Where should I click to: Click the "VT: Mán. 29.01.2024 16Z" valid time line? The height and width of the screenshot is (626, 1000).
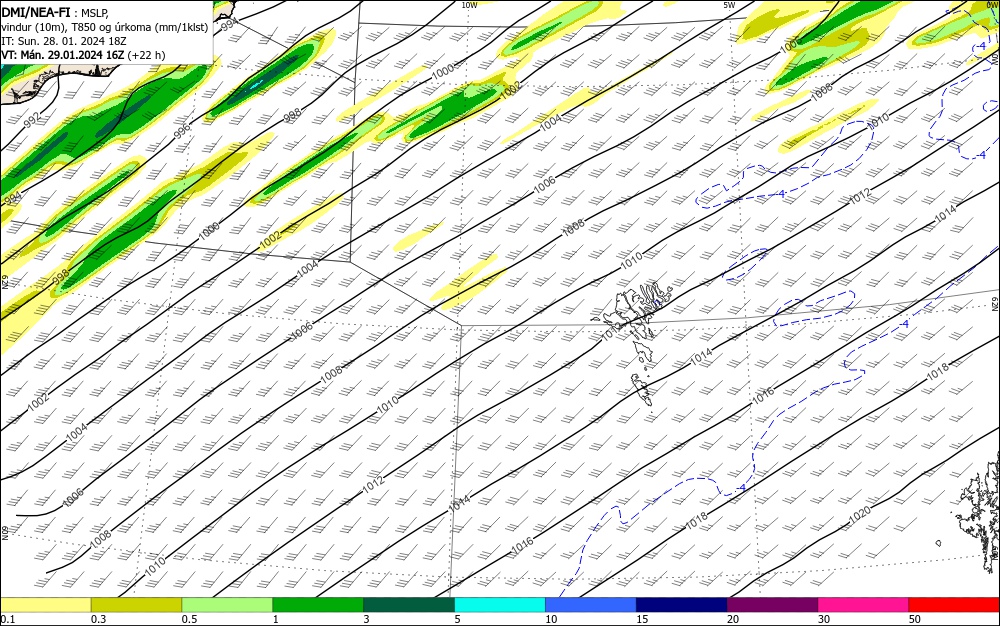pyautogui.click(x=83, y=55)
